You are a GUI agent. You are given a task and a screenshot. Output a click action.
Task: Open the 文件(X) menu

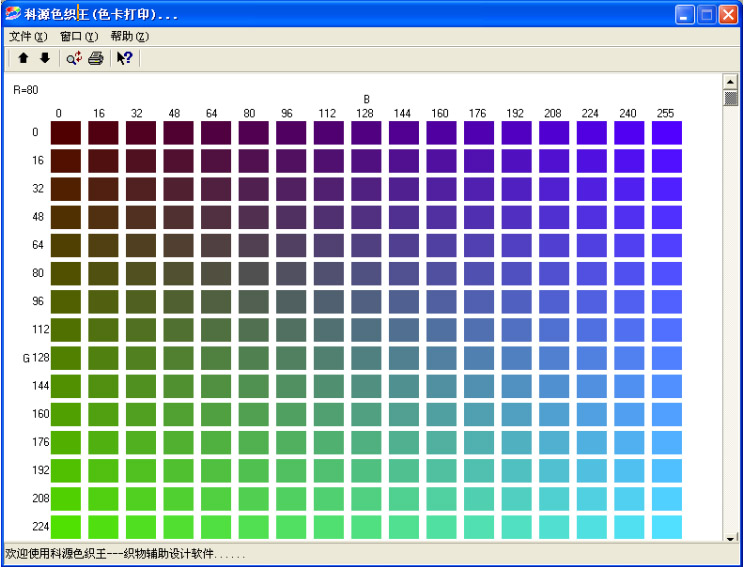[x=28, y=37]
